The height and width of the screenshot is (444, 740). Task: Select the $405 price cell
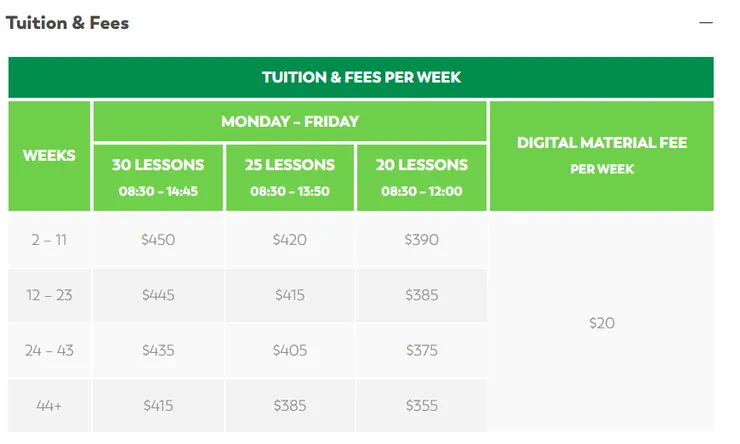coord(290,351)
